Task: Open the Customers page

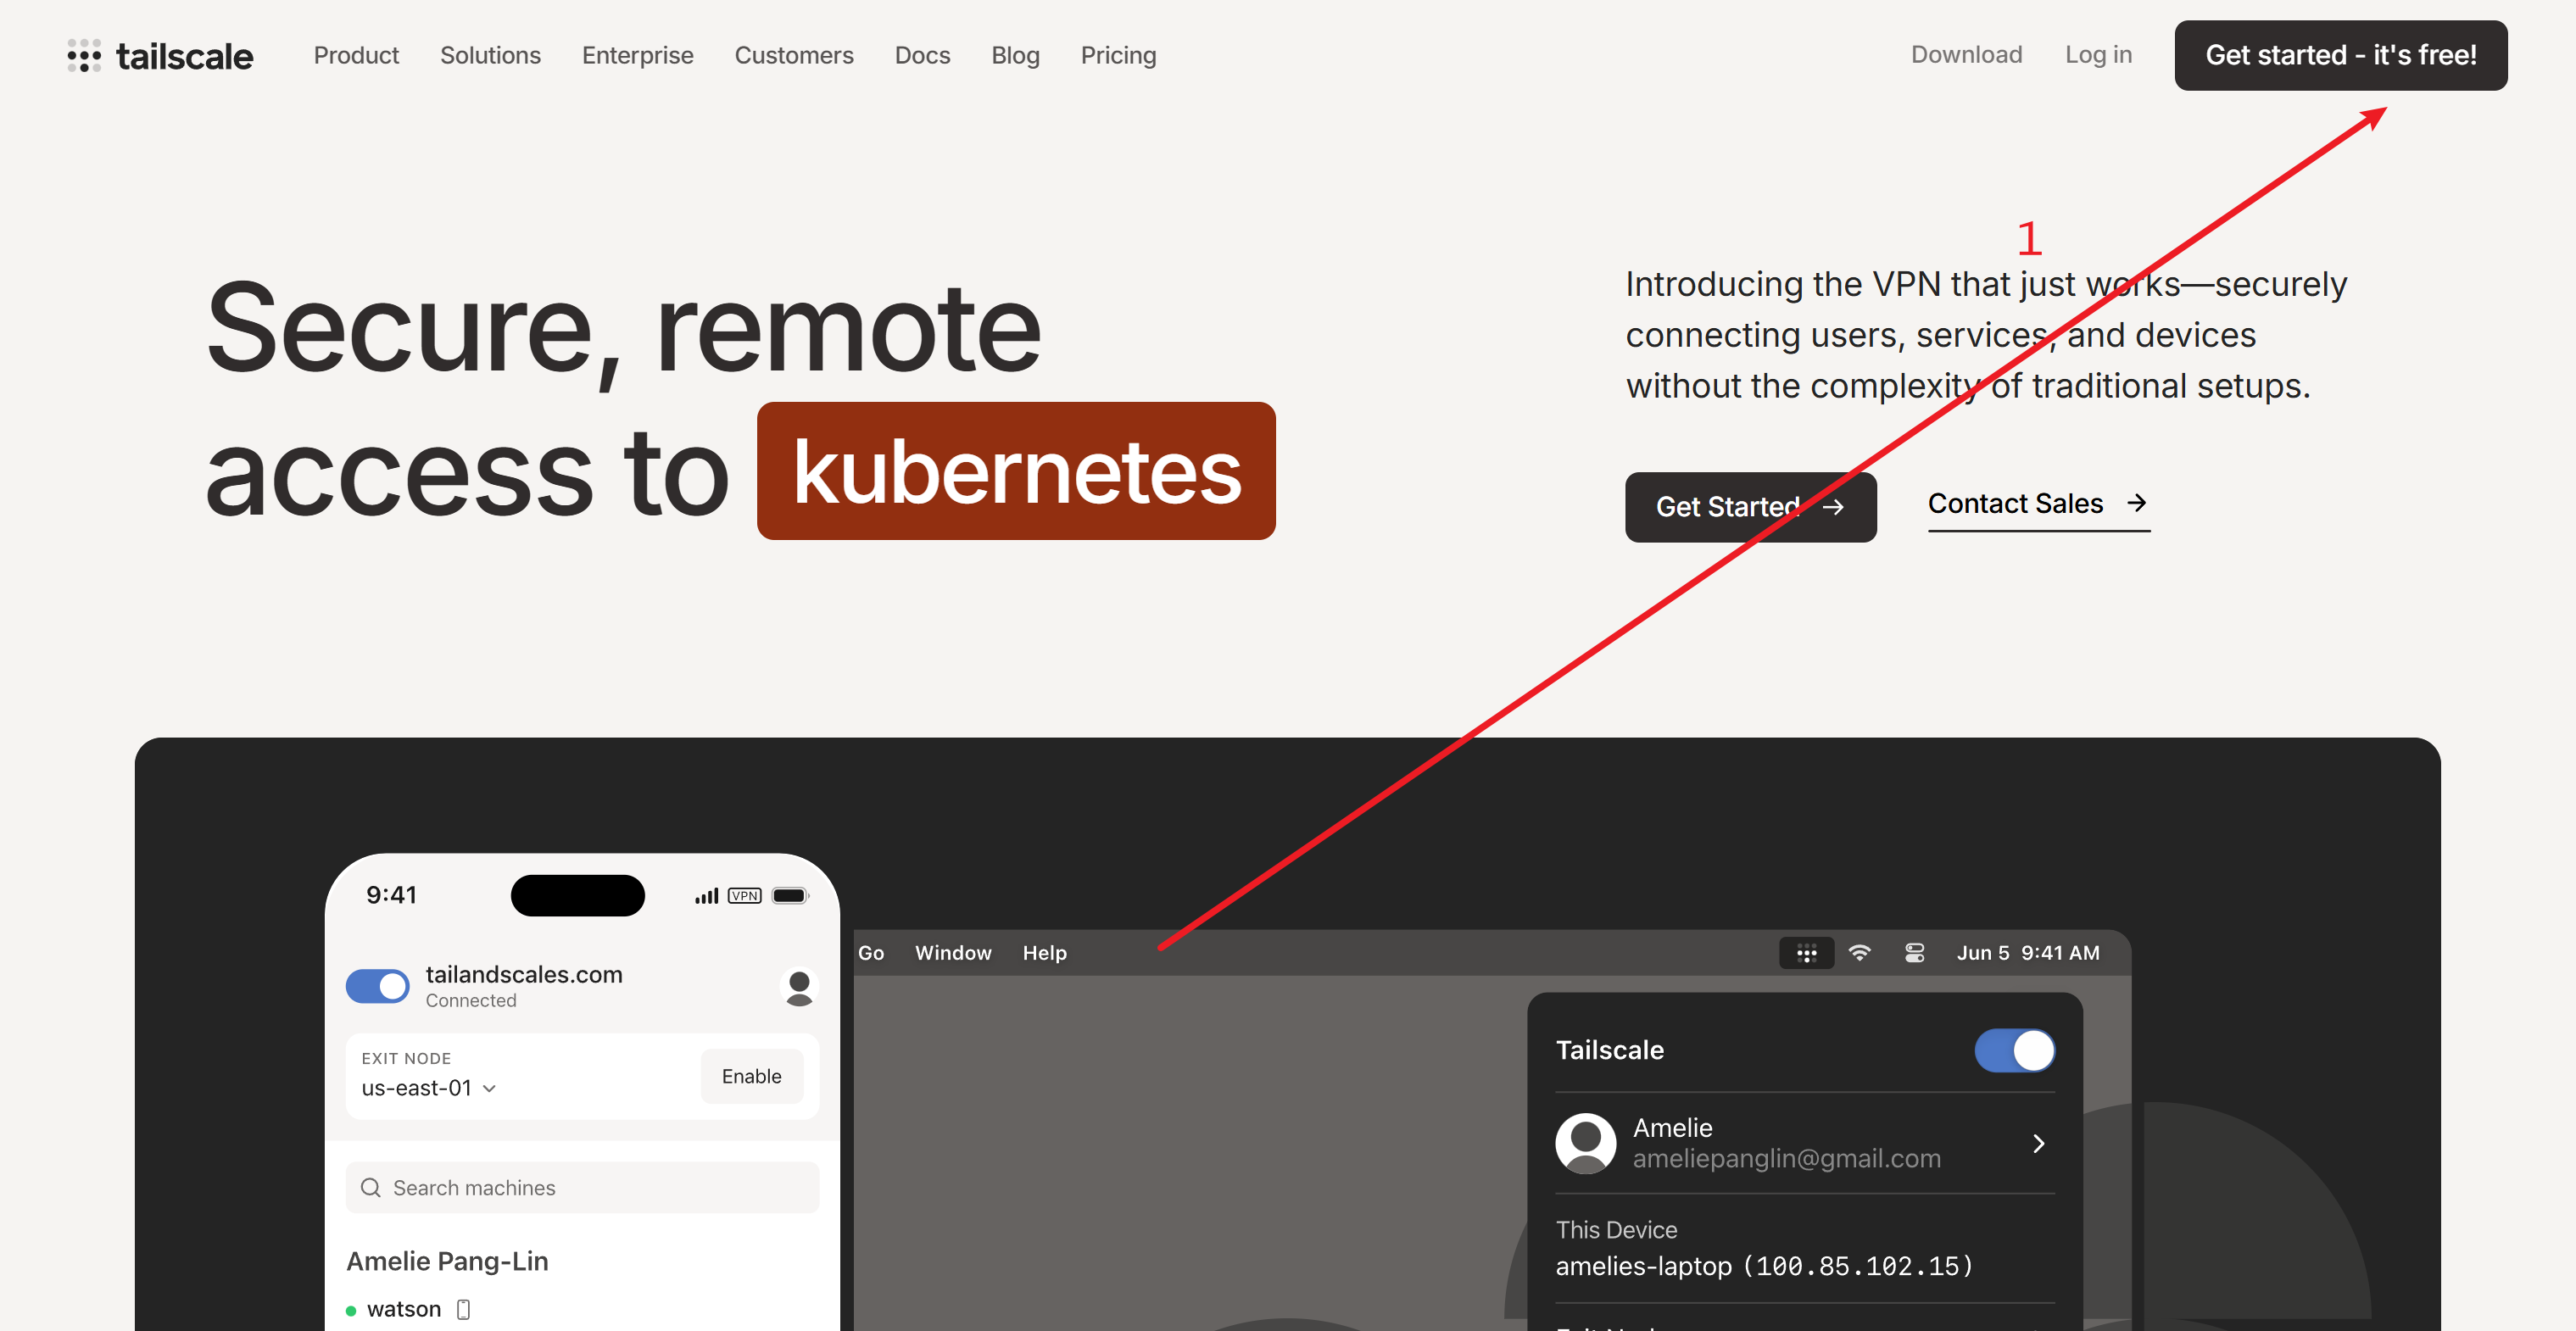Action: tap(793, 55)
